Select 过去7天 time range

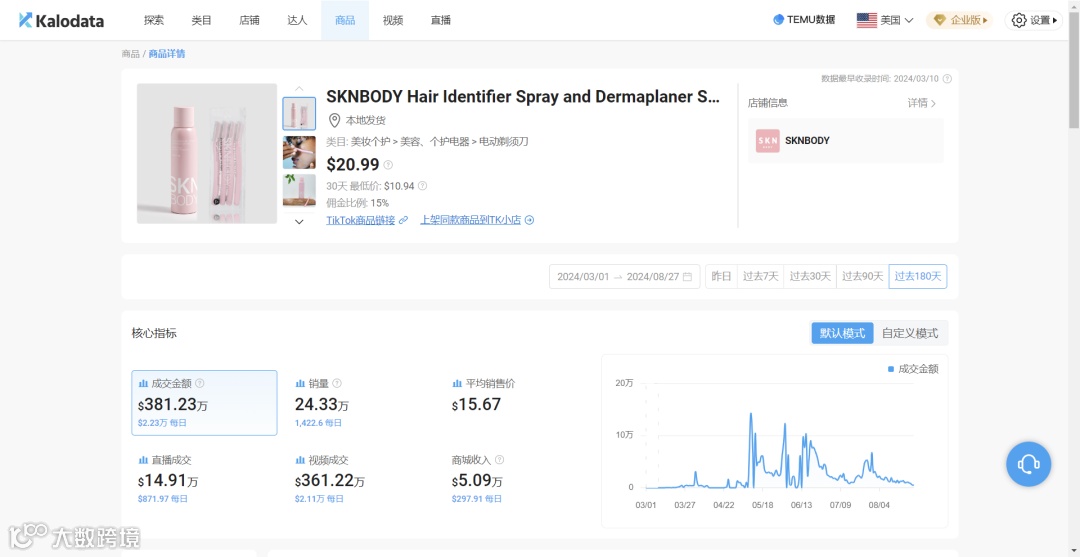coord(760,276)
